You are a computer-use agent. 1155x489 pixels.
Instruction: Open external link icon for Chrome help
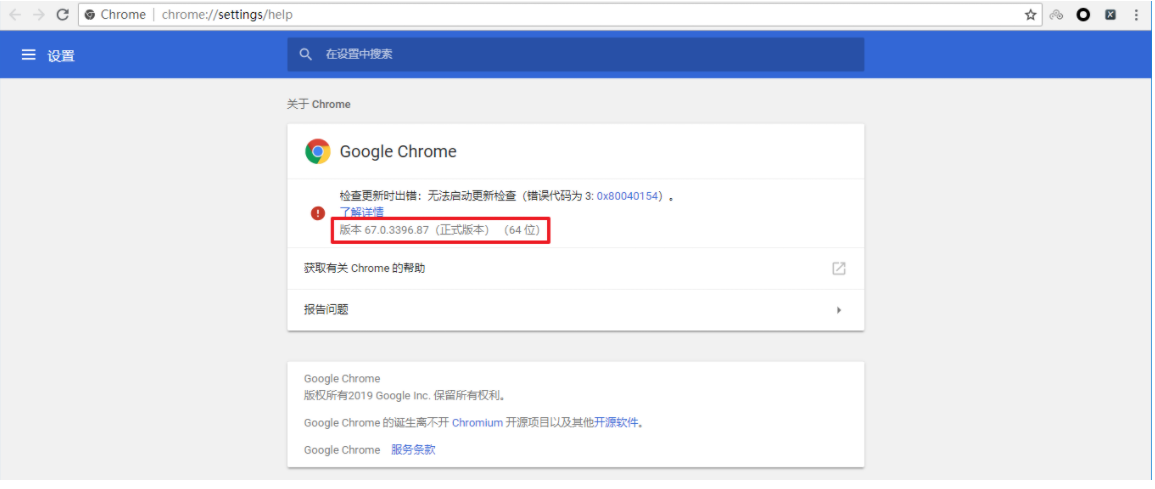[x=838, y=268]
